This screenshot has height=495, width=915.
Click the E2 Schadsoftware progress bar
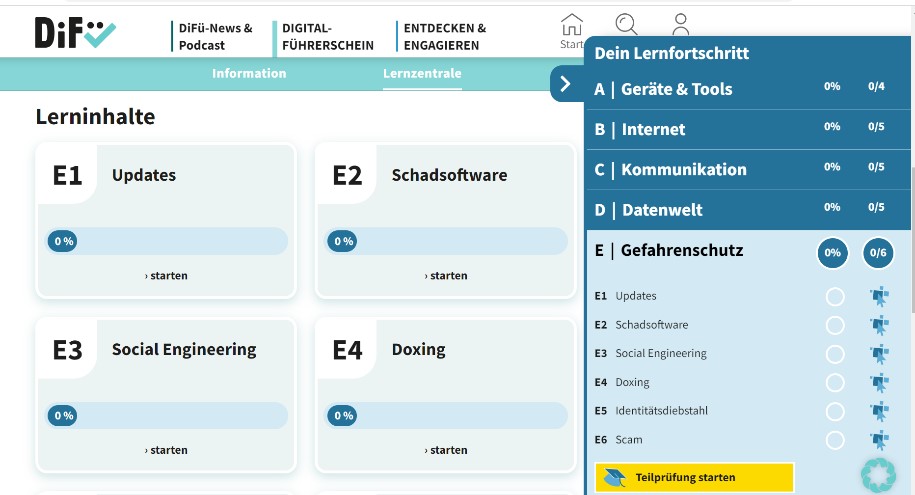pyautogui.click(x=446, y=241)
